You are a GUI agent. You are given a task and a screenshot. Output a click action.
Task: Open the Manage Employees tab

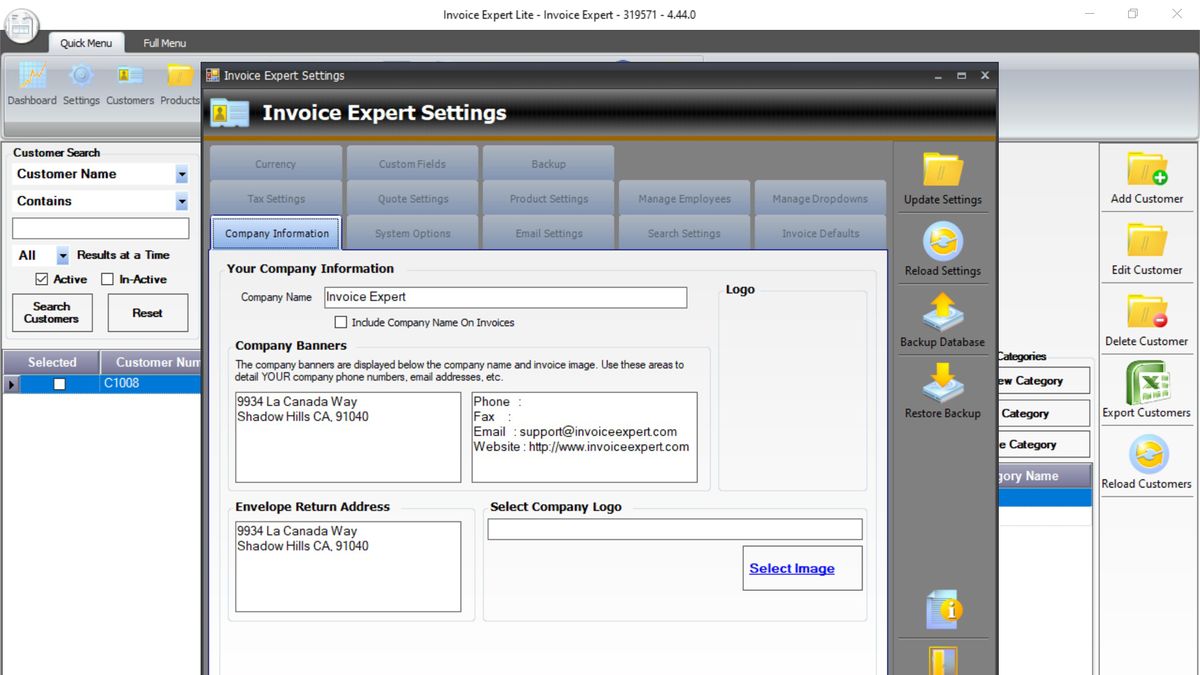tap(684, 198)
